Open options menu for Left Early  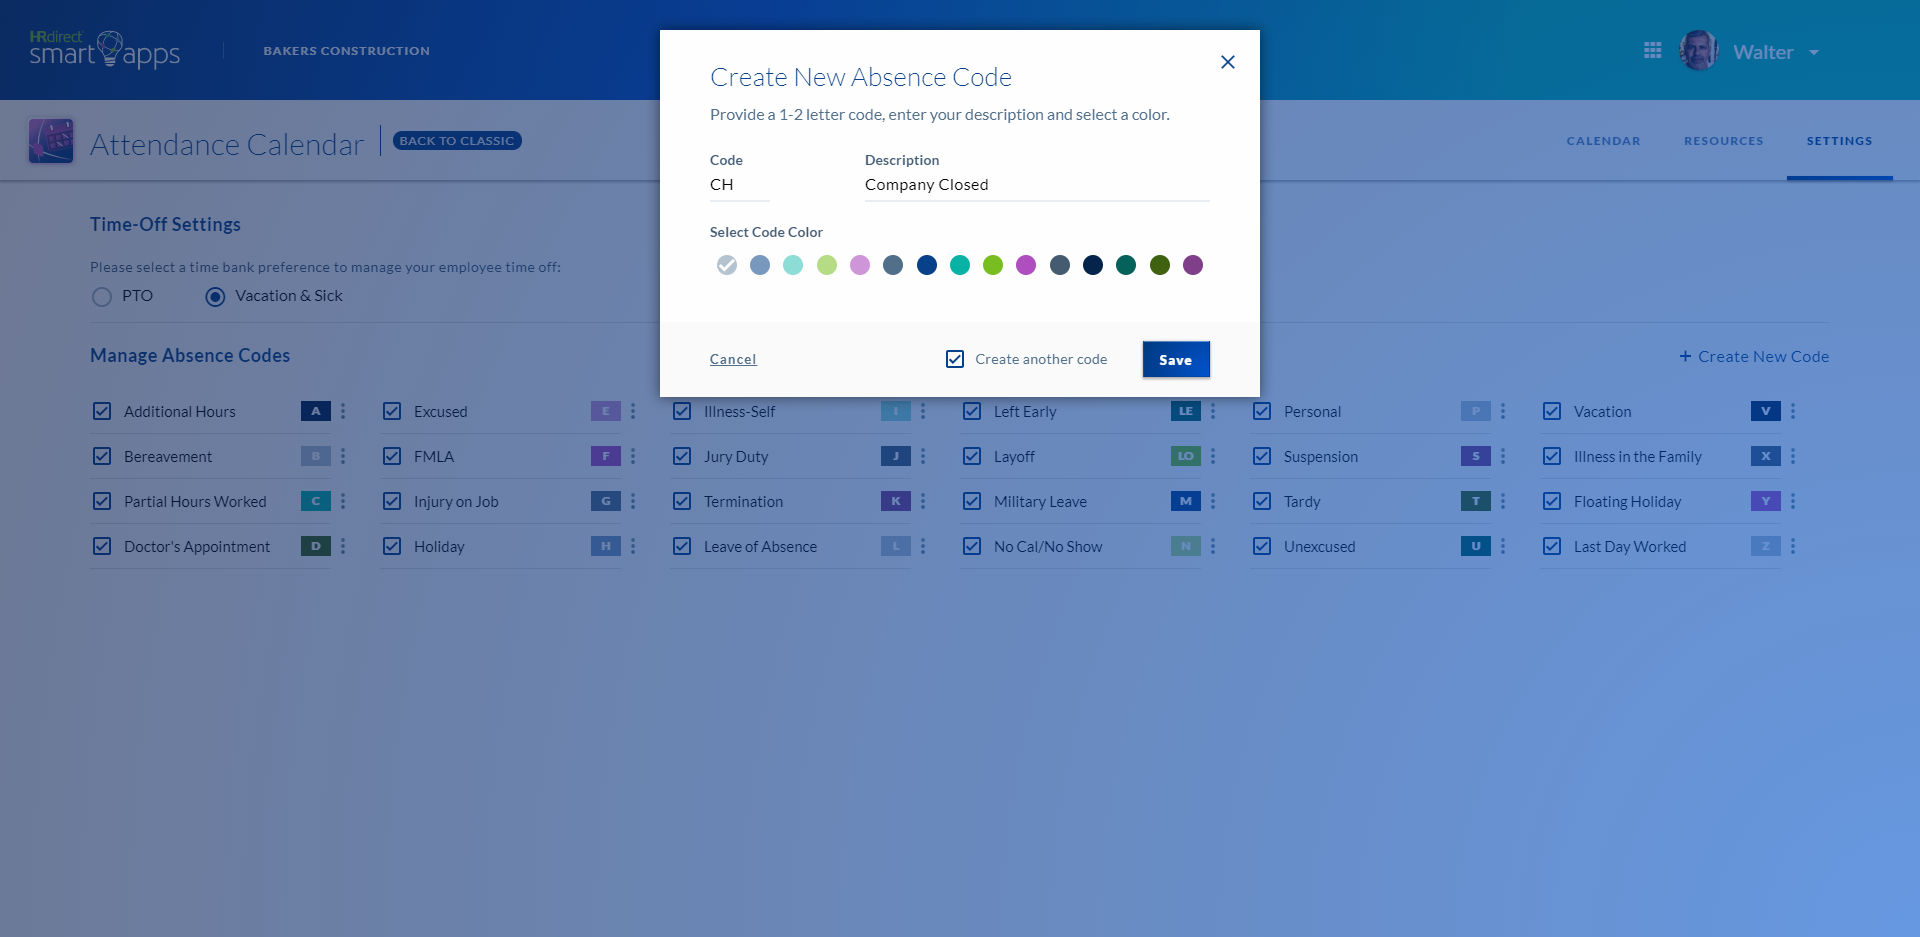pos(1213,411)
